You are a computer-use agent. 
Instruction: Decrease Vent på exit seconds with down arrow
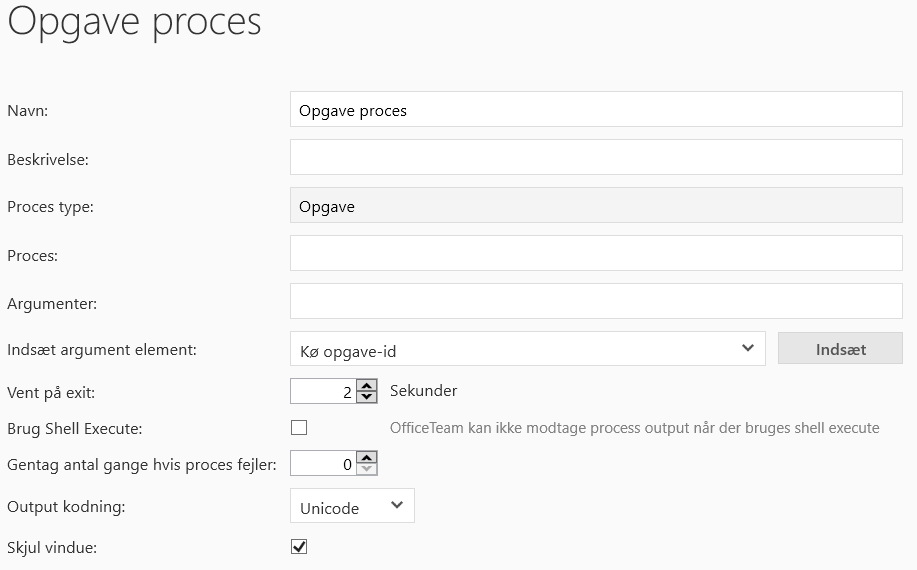[367, 397]
